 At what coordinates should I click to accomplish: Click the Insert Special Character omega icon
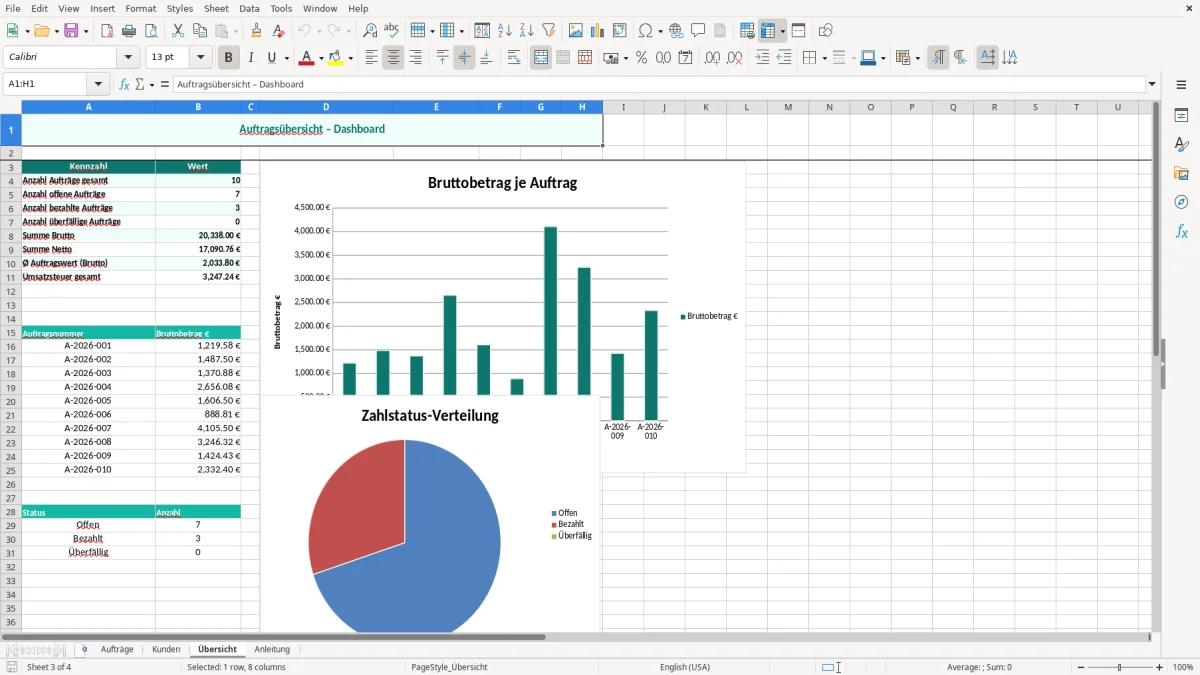(x=645, y=31)
